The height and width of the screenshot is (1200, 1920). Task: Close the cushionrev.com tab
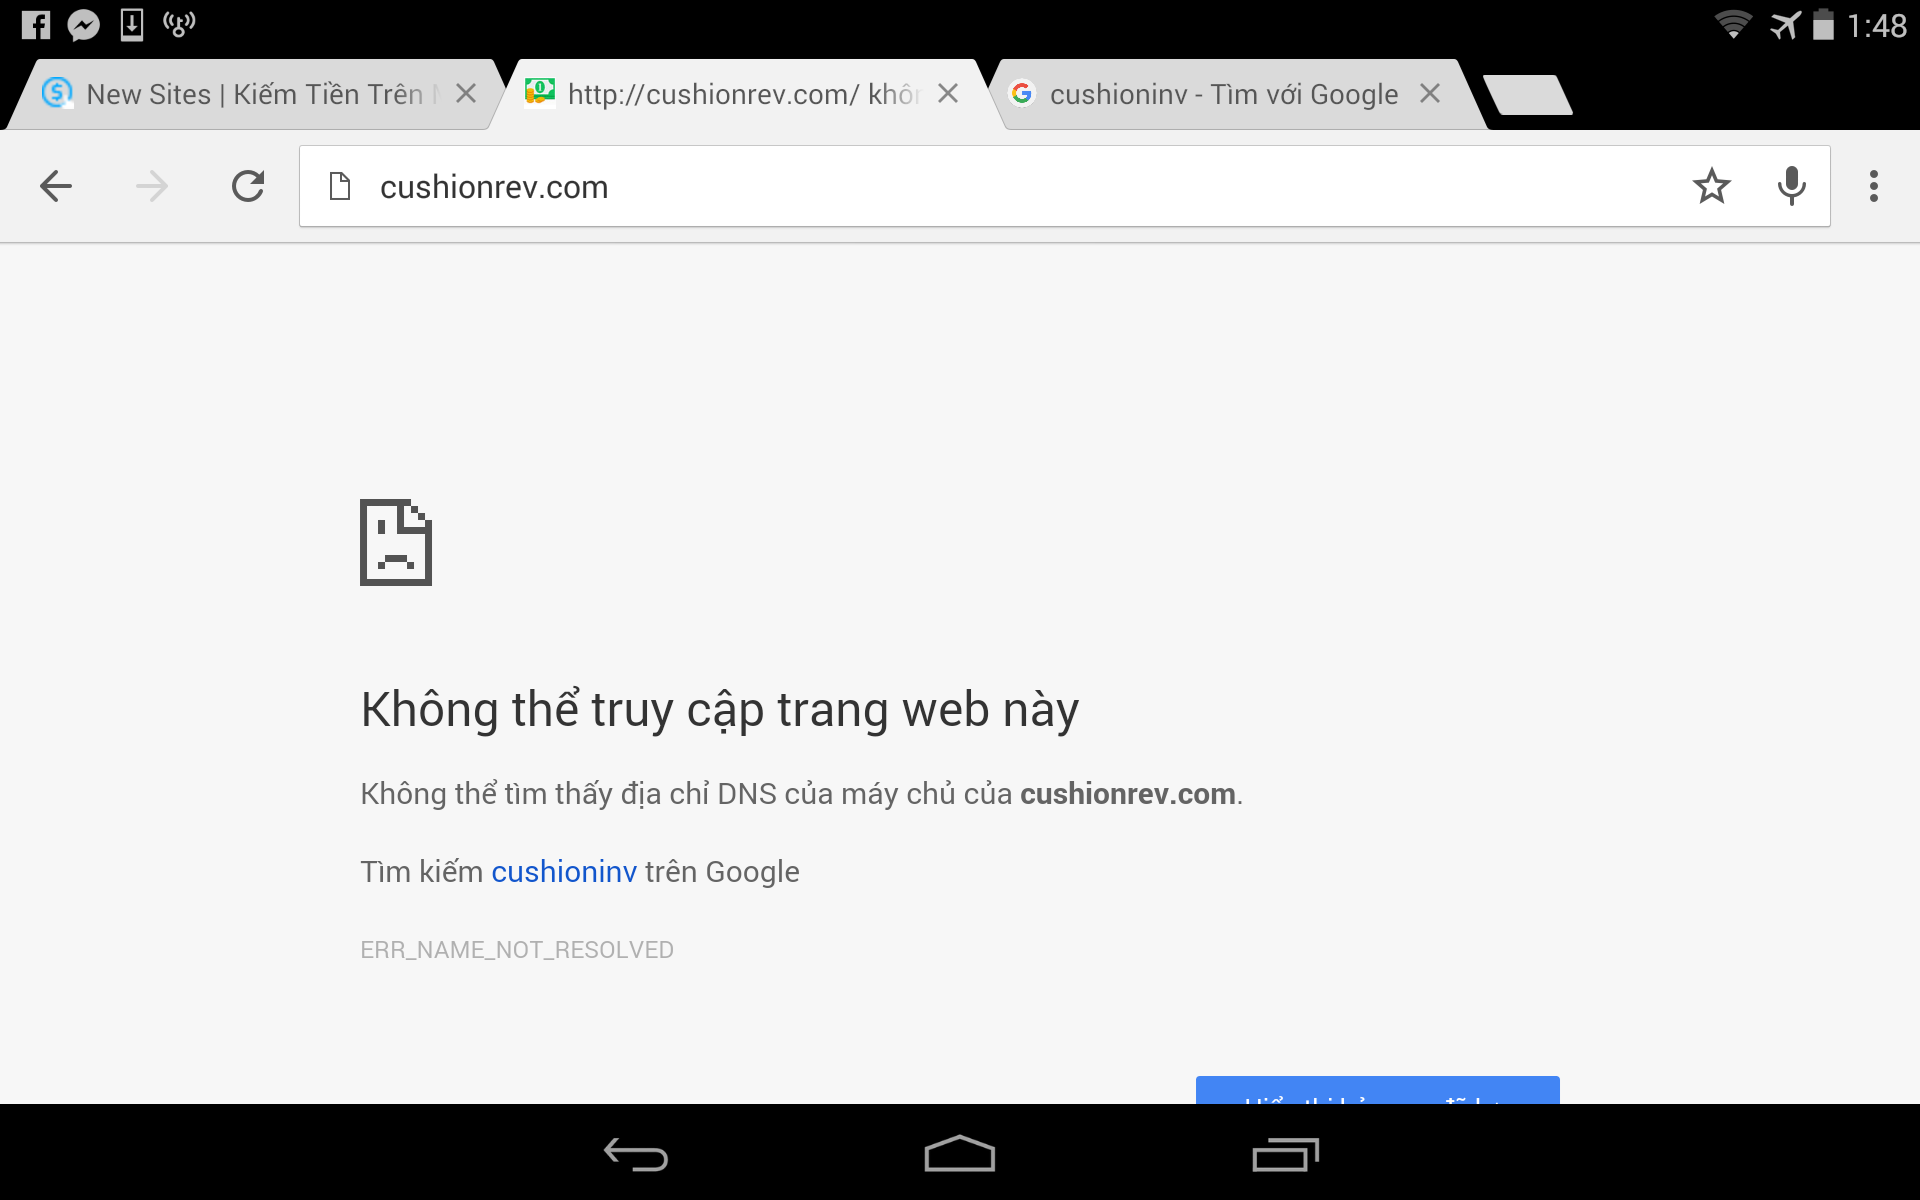pos(948,94)
